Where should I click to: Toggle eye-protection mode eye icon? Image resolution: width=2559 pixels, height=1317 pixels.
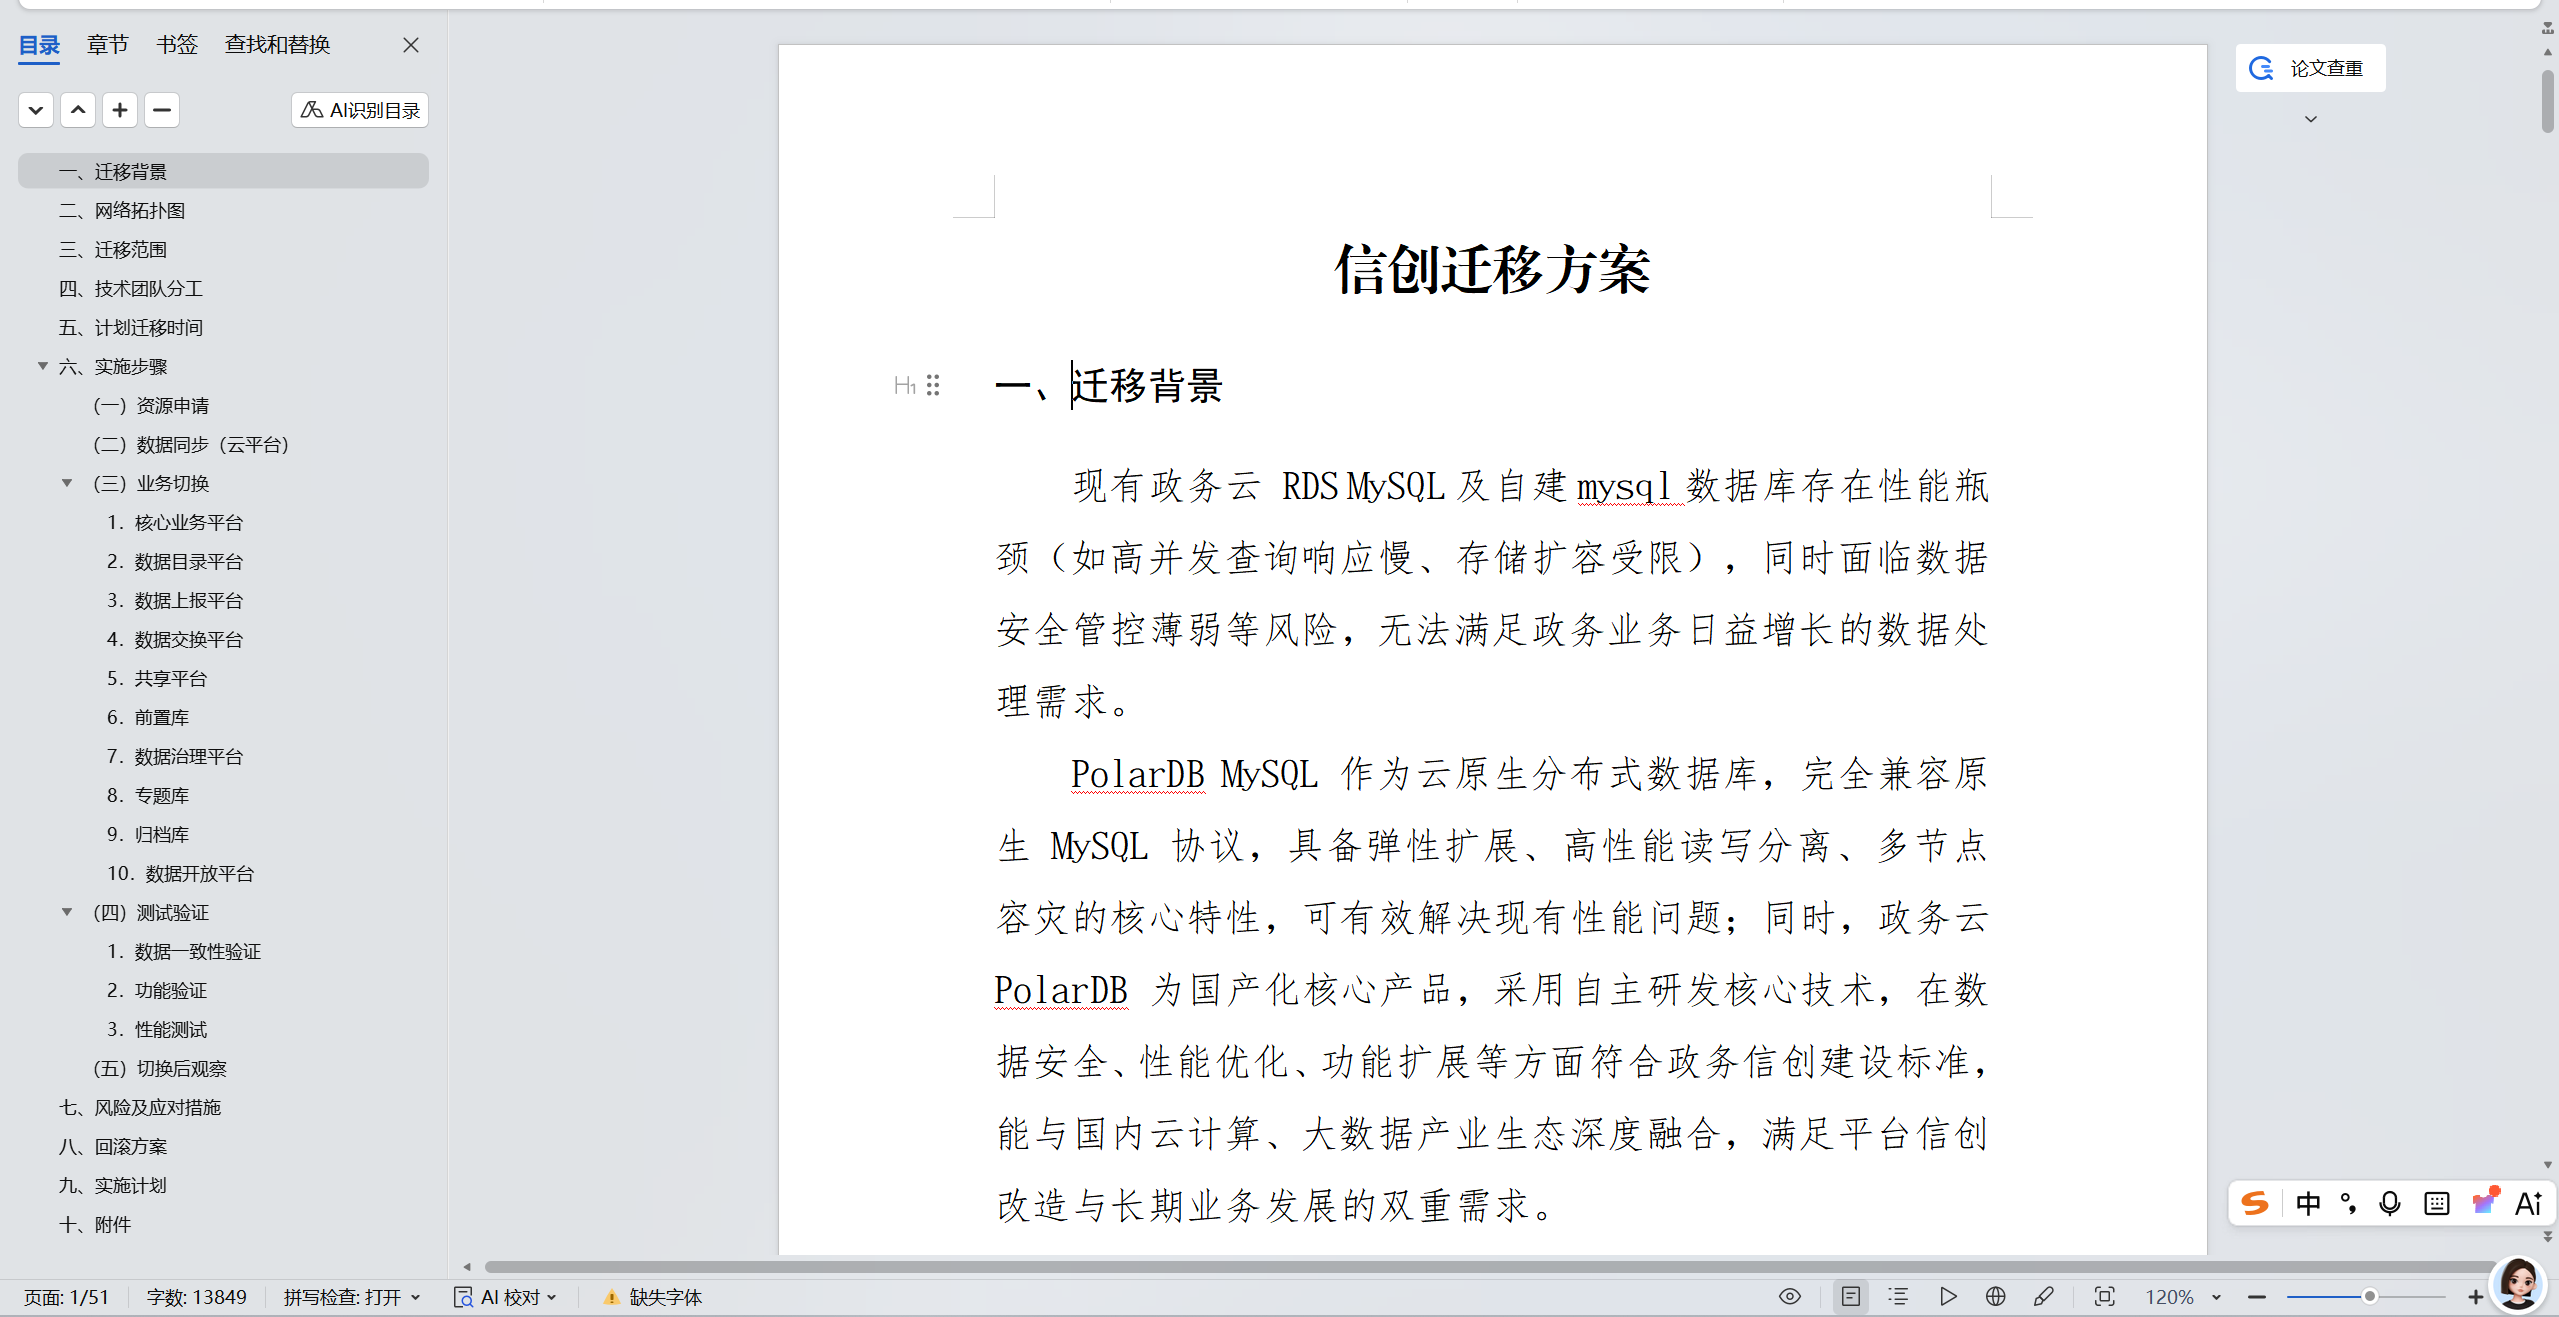(1790, 1297)
